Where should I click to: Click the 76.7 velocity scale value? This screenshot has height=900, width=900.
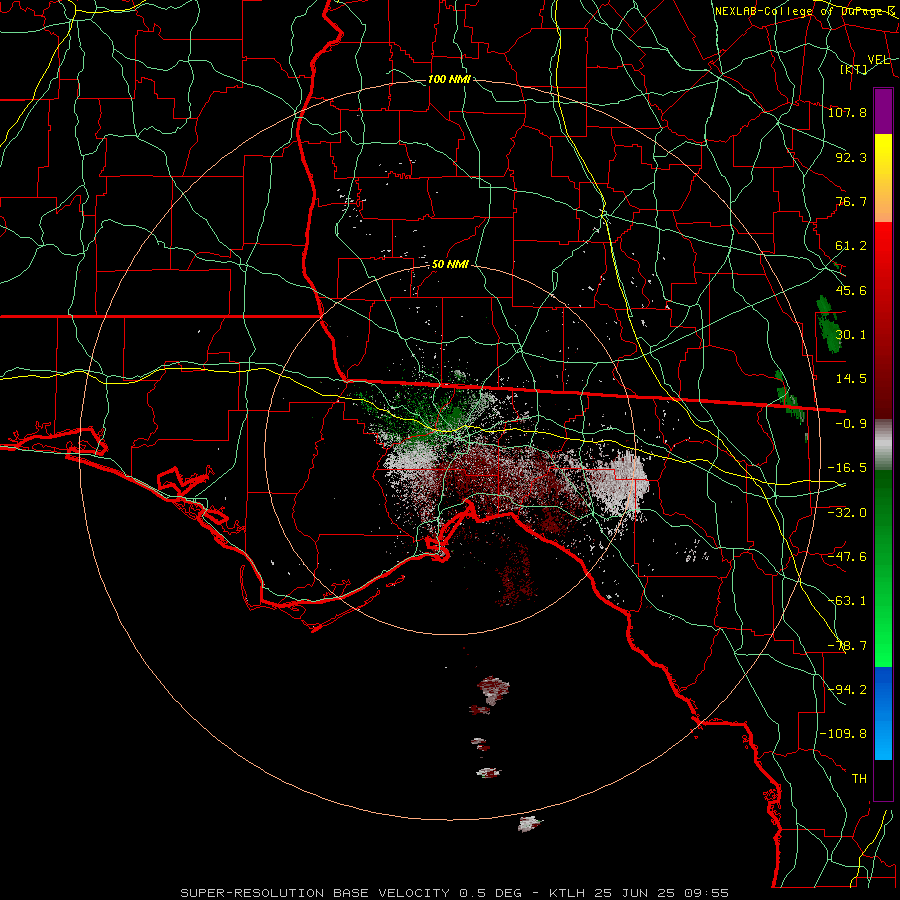coord(851,201)
